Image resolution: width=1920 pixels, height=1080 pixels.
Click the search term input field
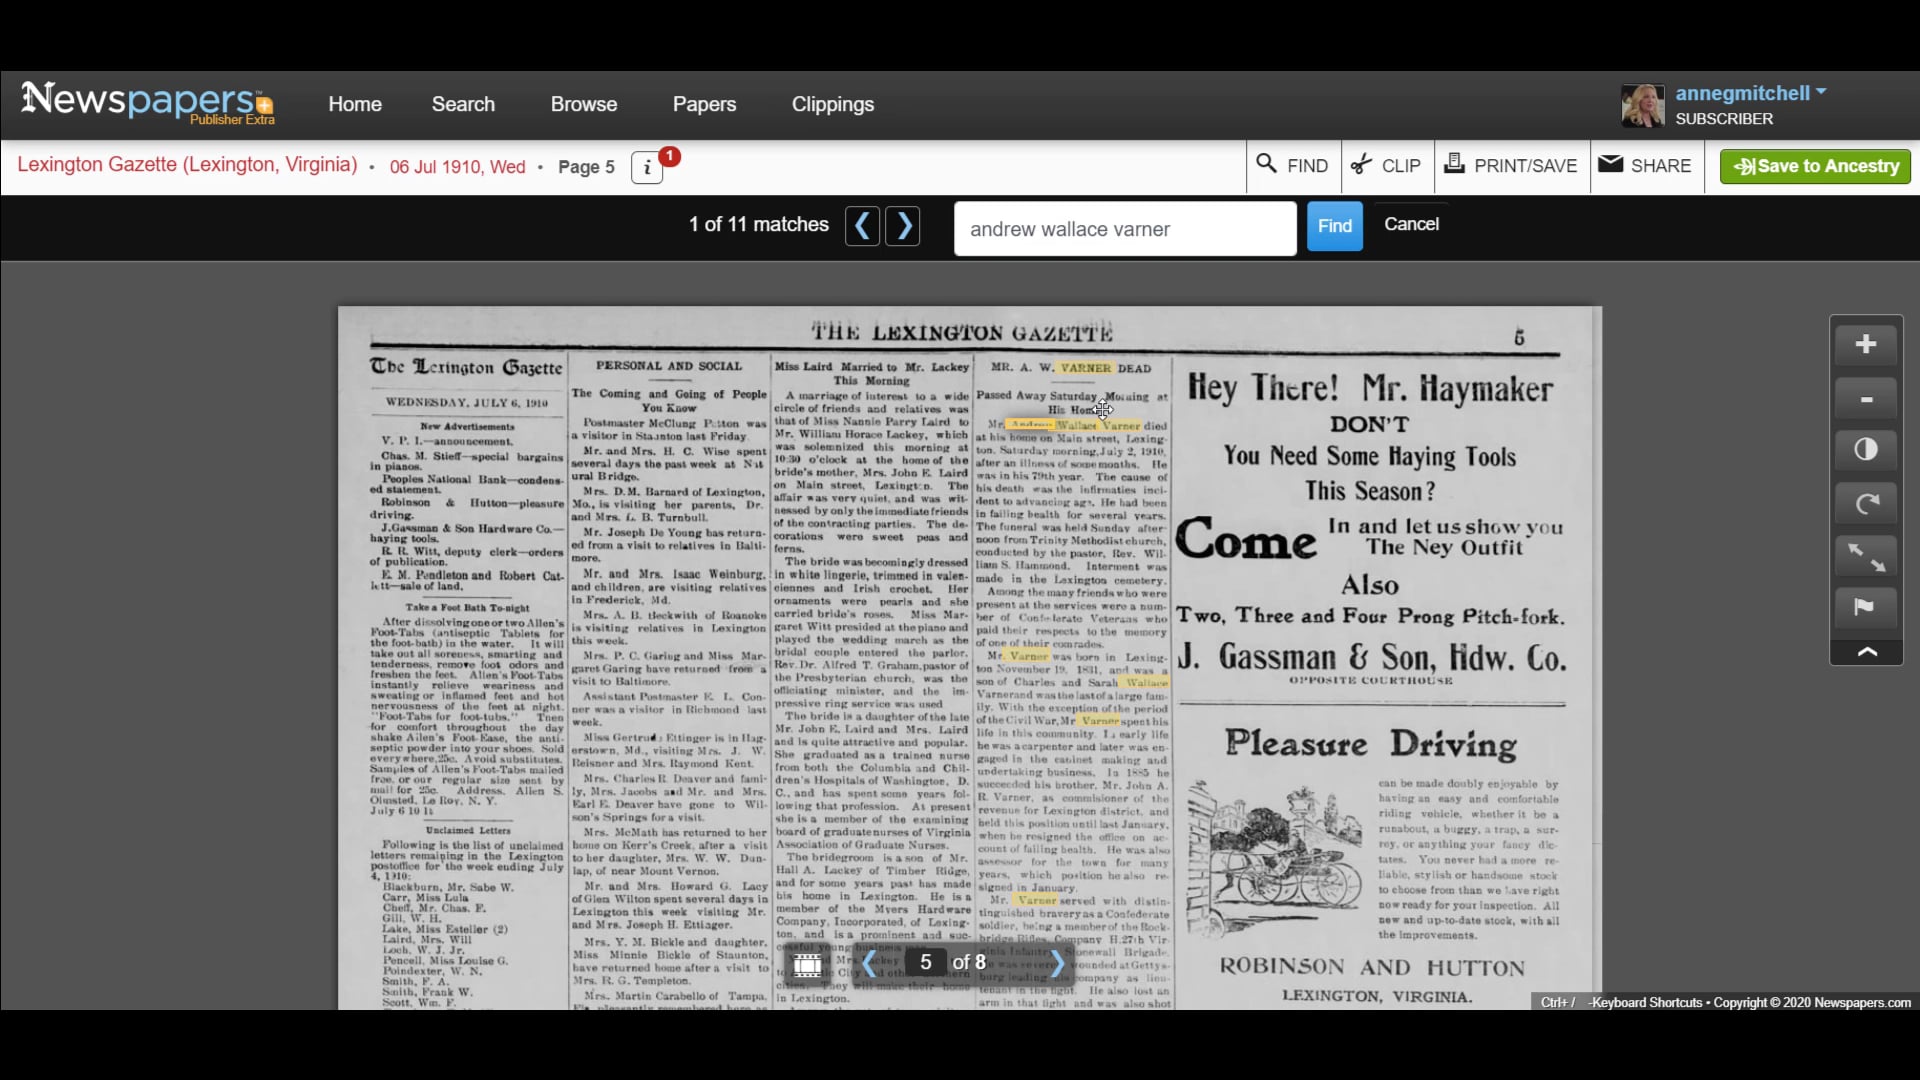click(x=1124, y=228)
